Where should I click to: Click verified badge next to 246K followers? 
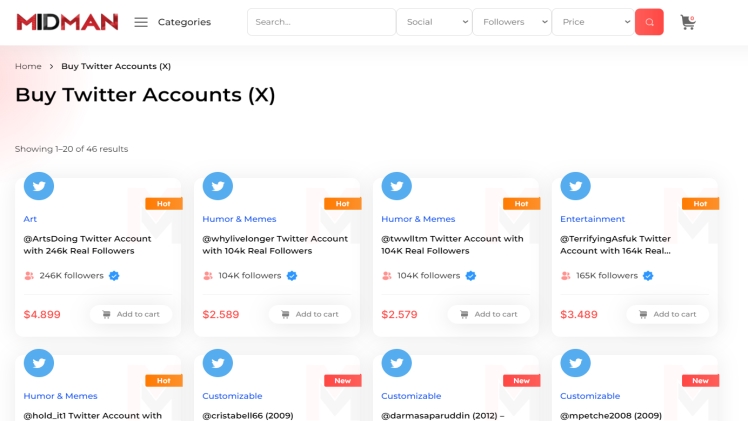coord(114,276)
